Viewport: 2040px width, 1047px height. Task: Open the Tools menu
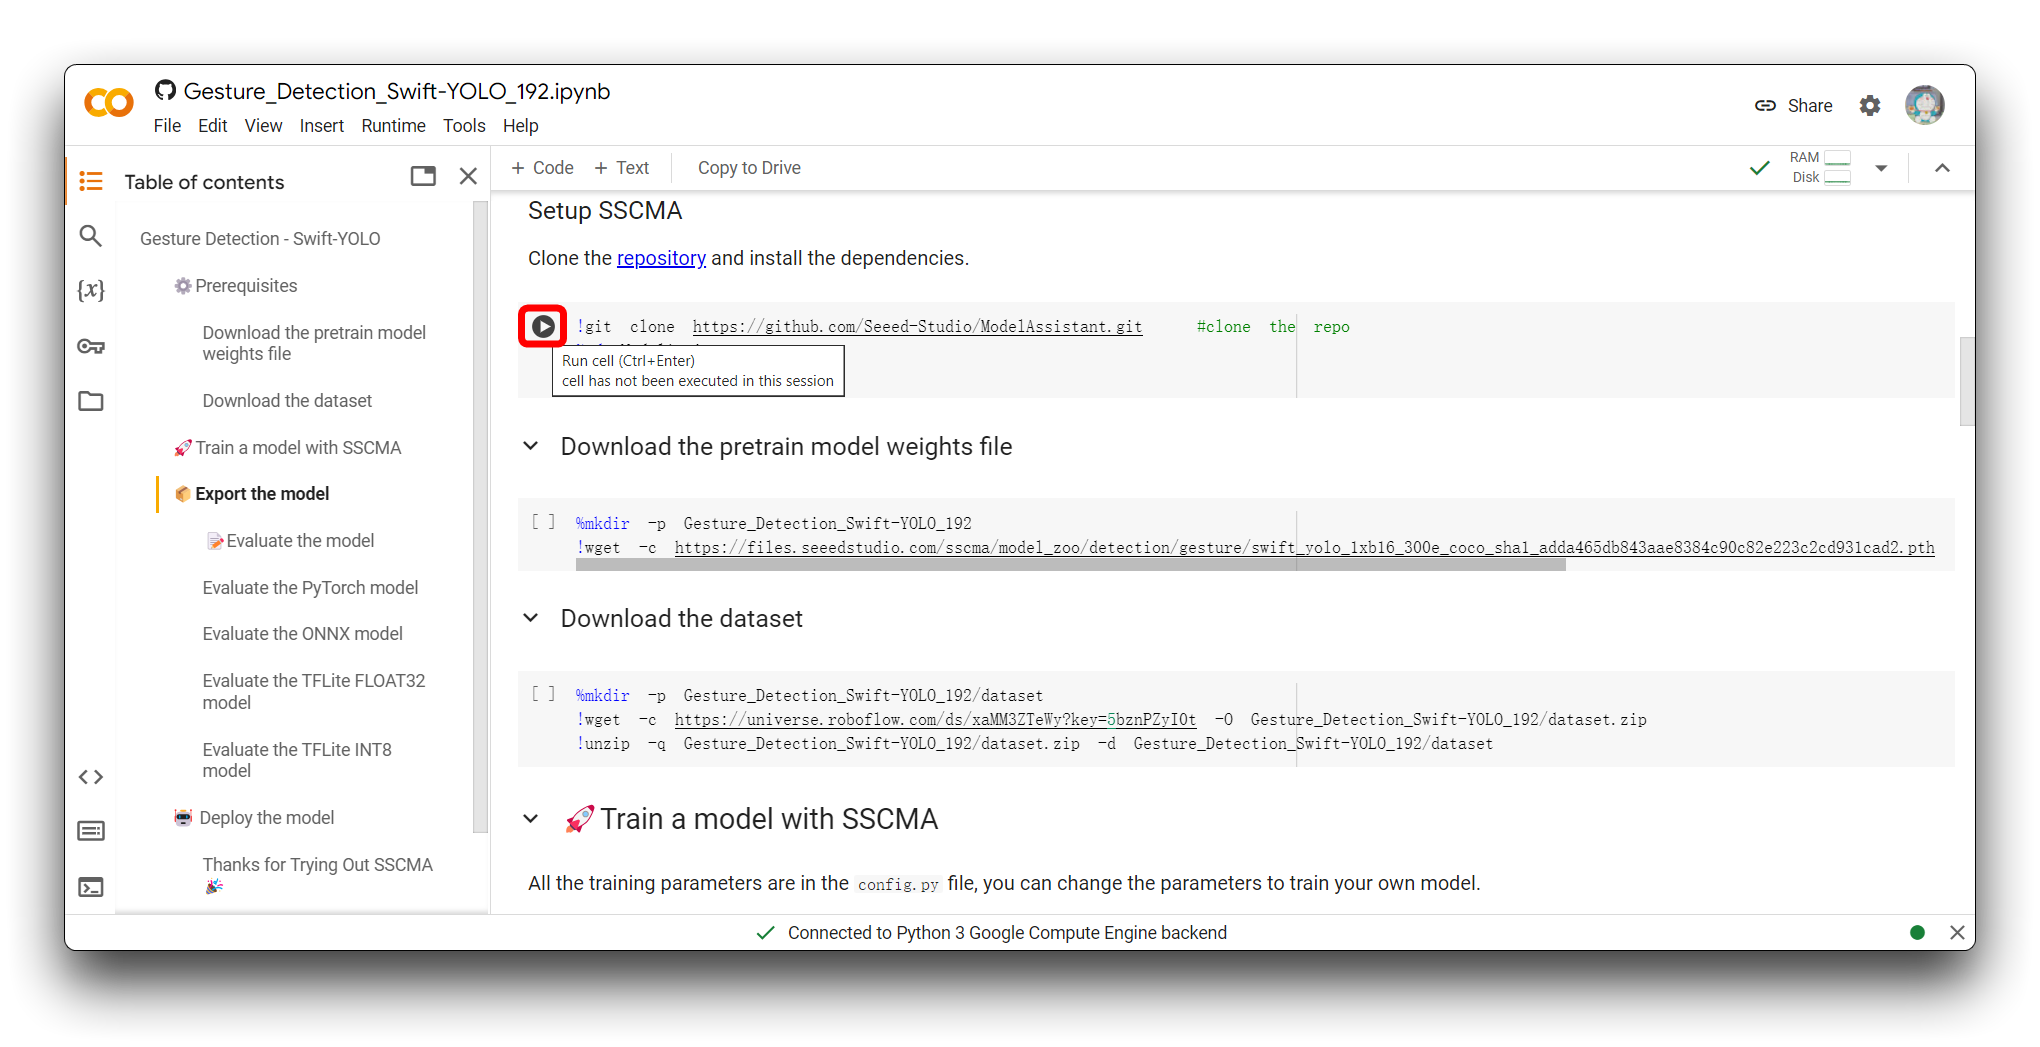(464, 126)
